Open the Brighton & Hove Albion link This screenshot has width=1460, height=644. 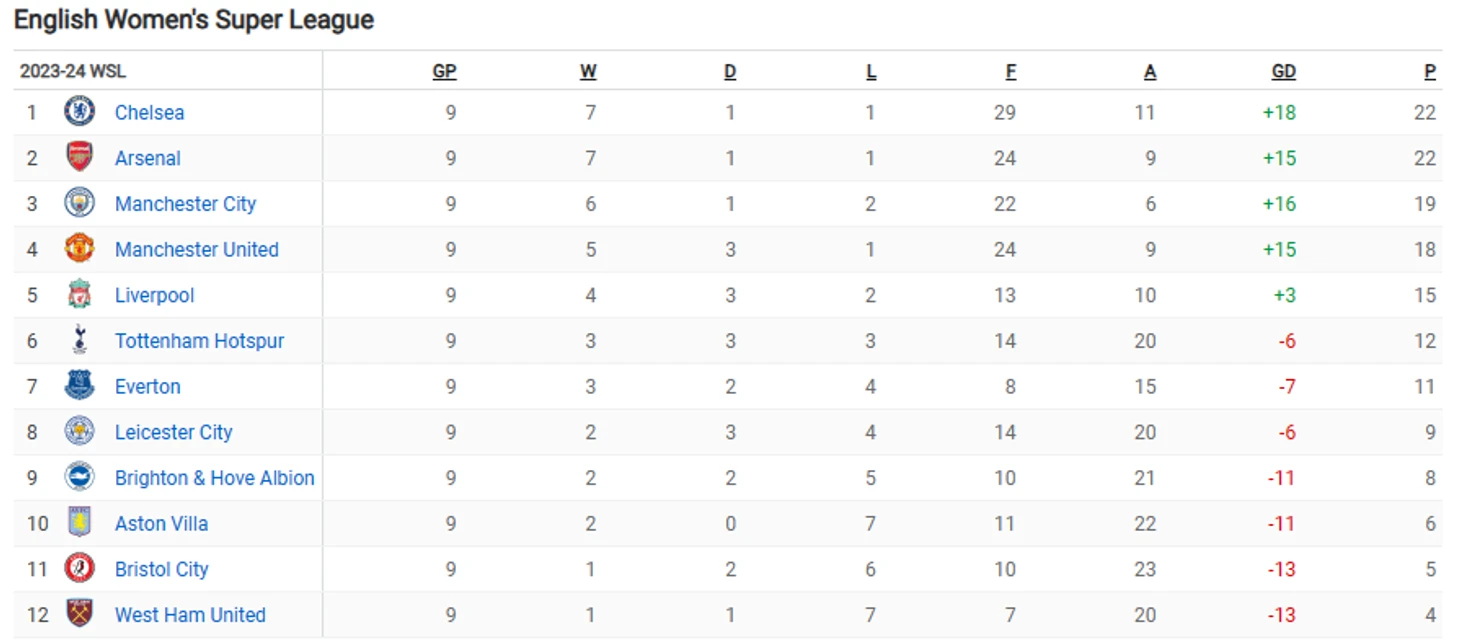click(x=215, y=478)
